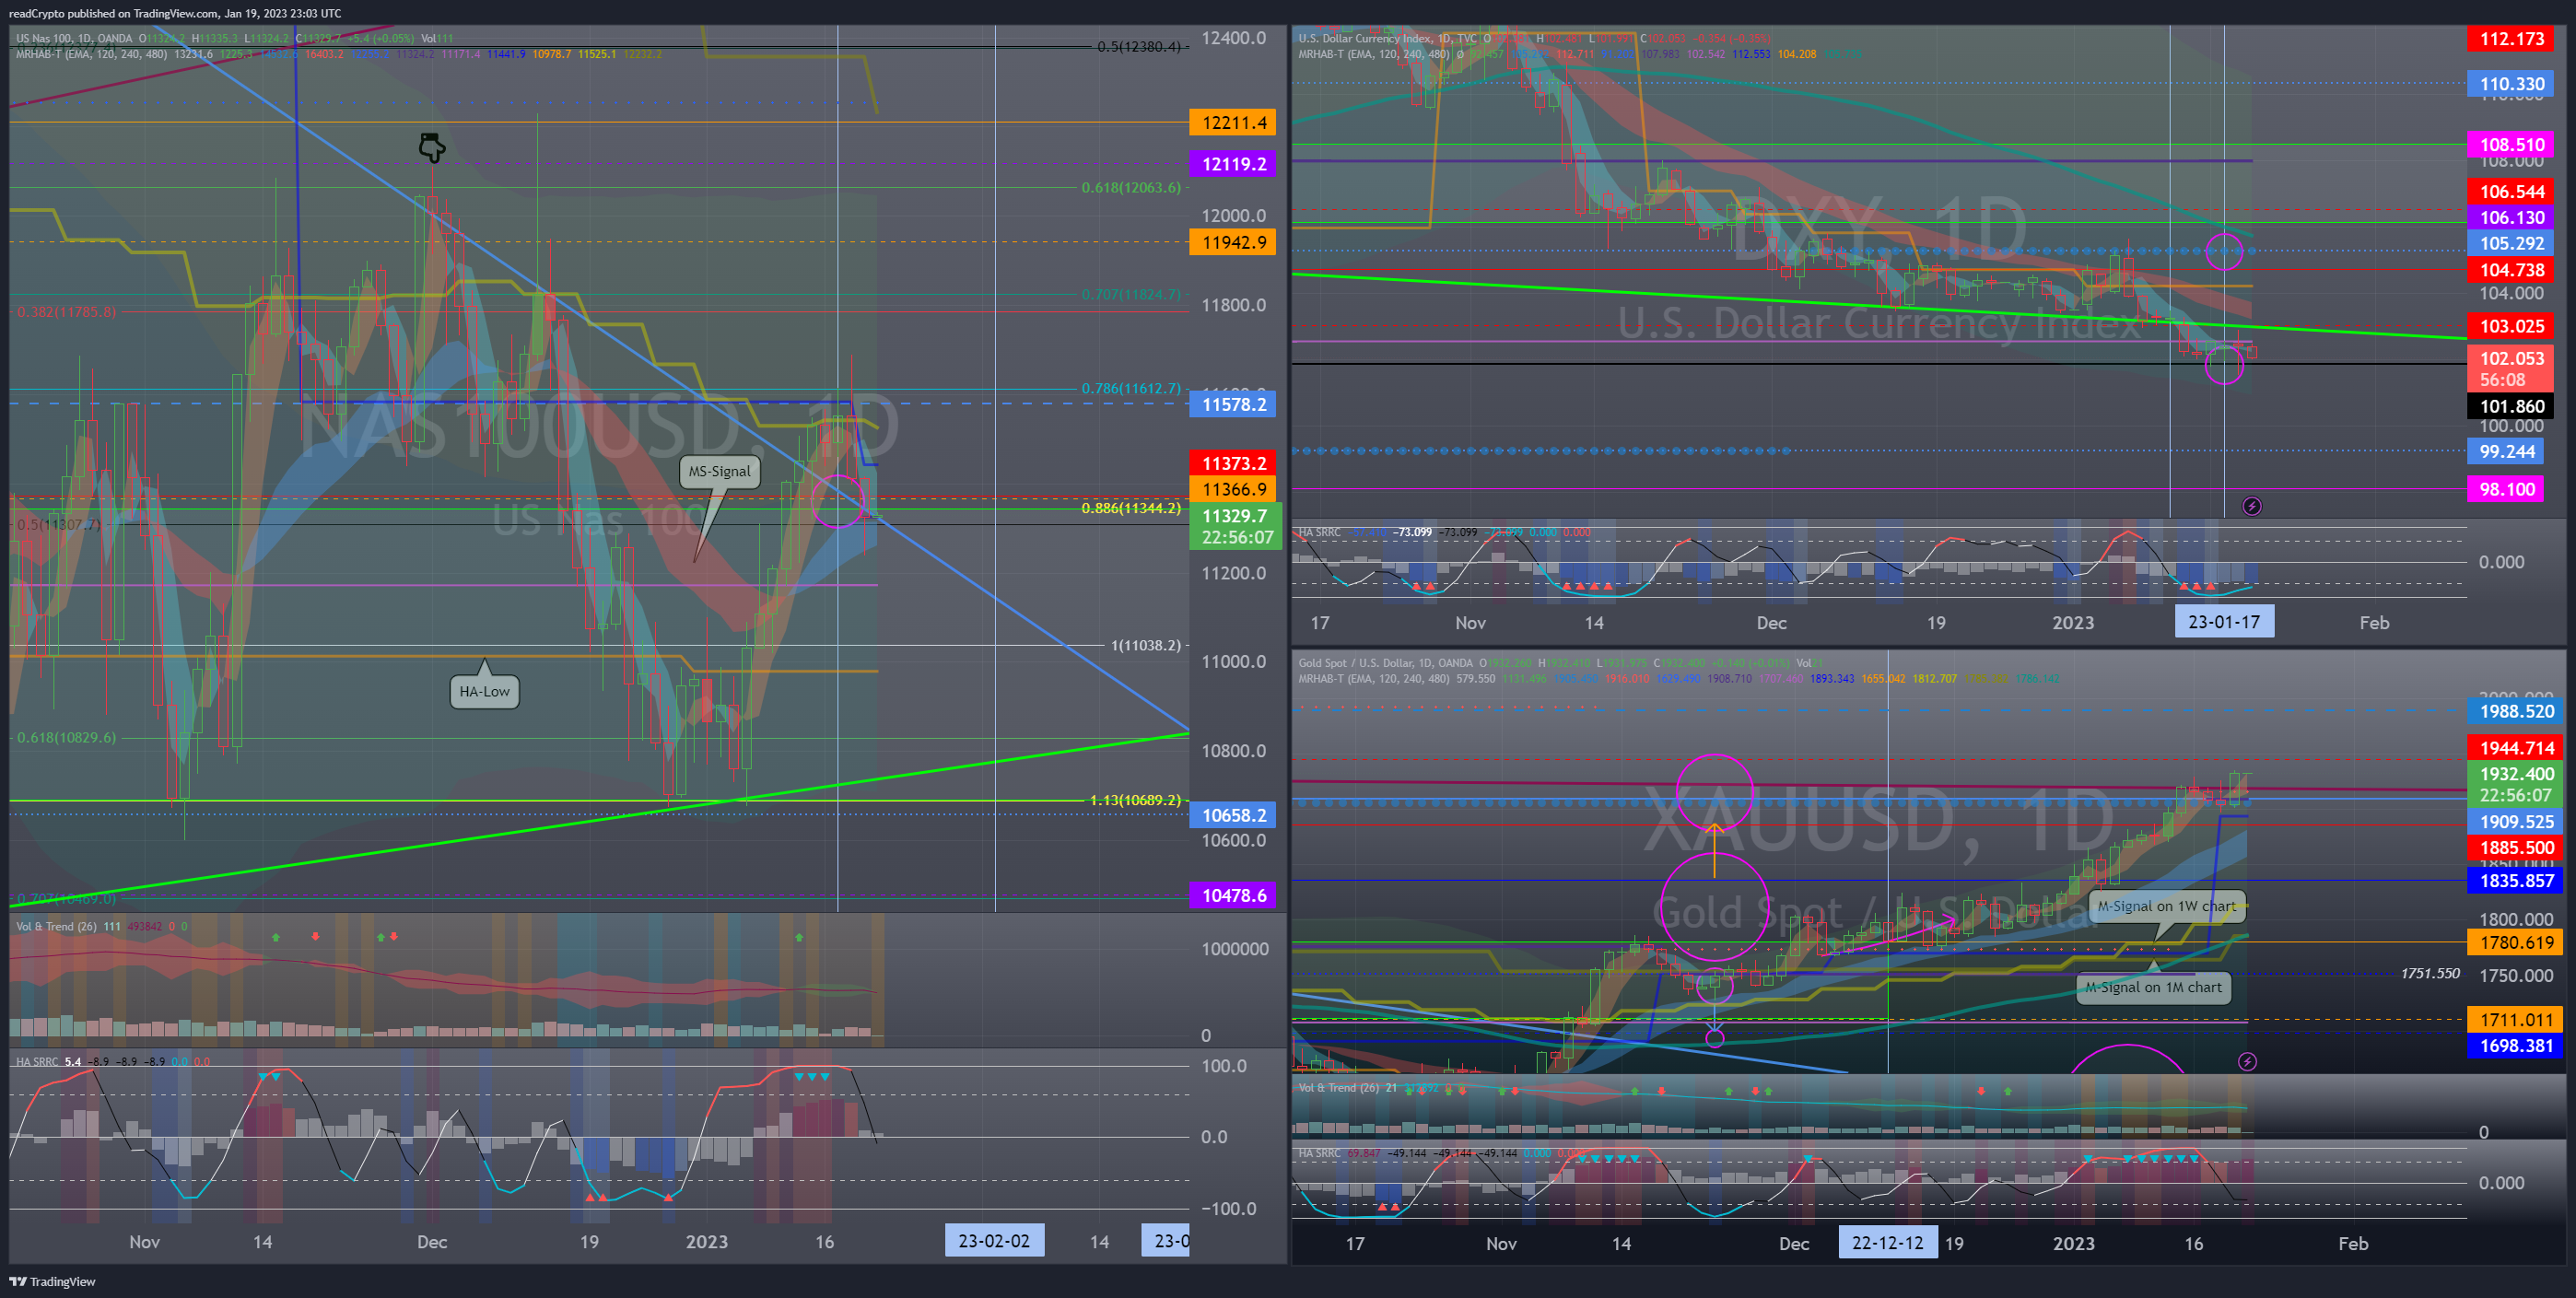Click the lightning event icon on XAUUSD chart
Viewport: 2576px width, 1298px height.
tap(2247, 1061)
